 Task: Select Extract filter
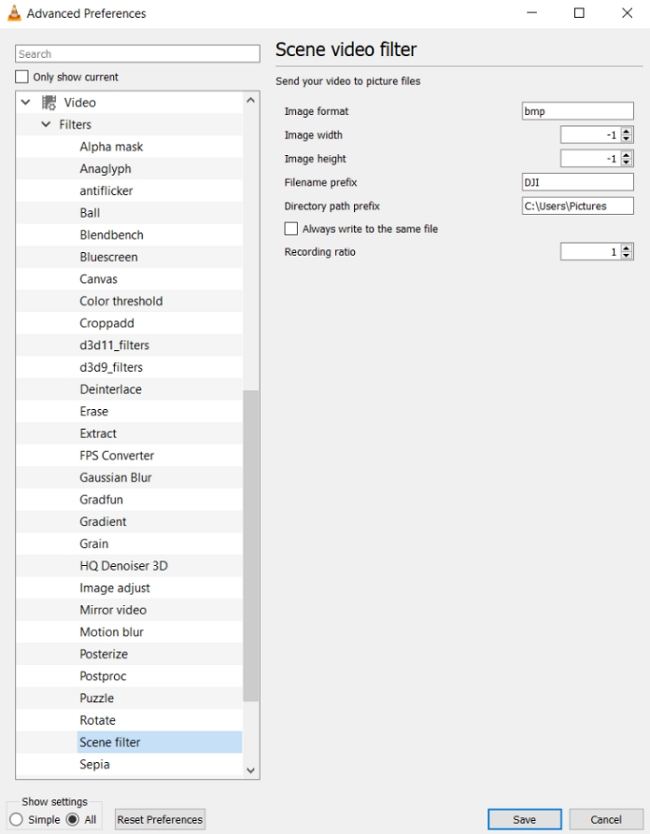[98, 433]
